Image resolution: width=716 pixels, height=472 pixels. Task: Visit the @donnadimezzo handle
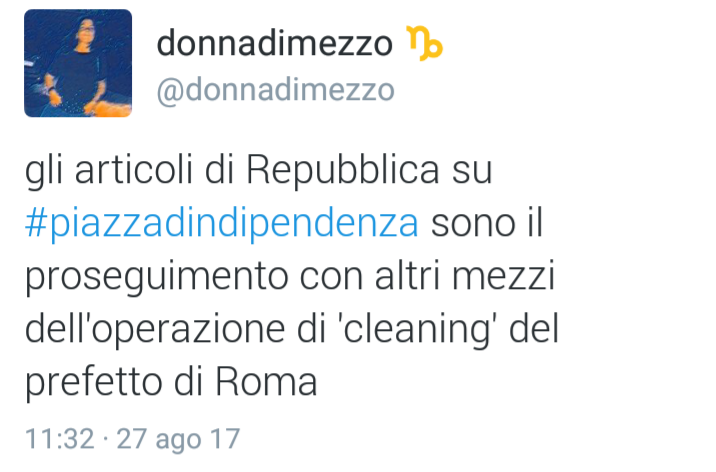tap(275, 90)
